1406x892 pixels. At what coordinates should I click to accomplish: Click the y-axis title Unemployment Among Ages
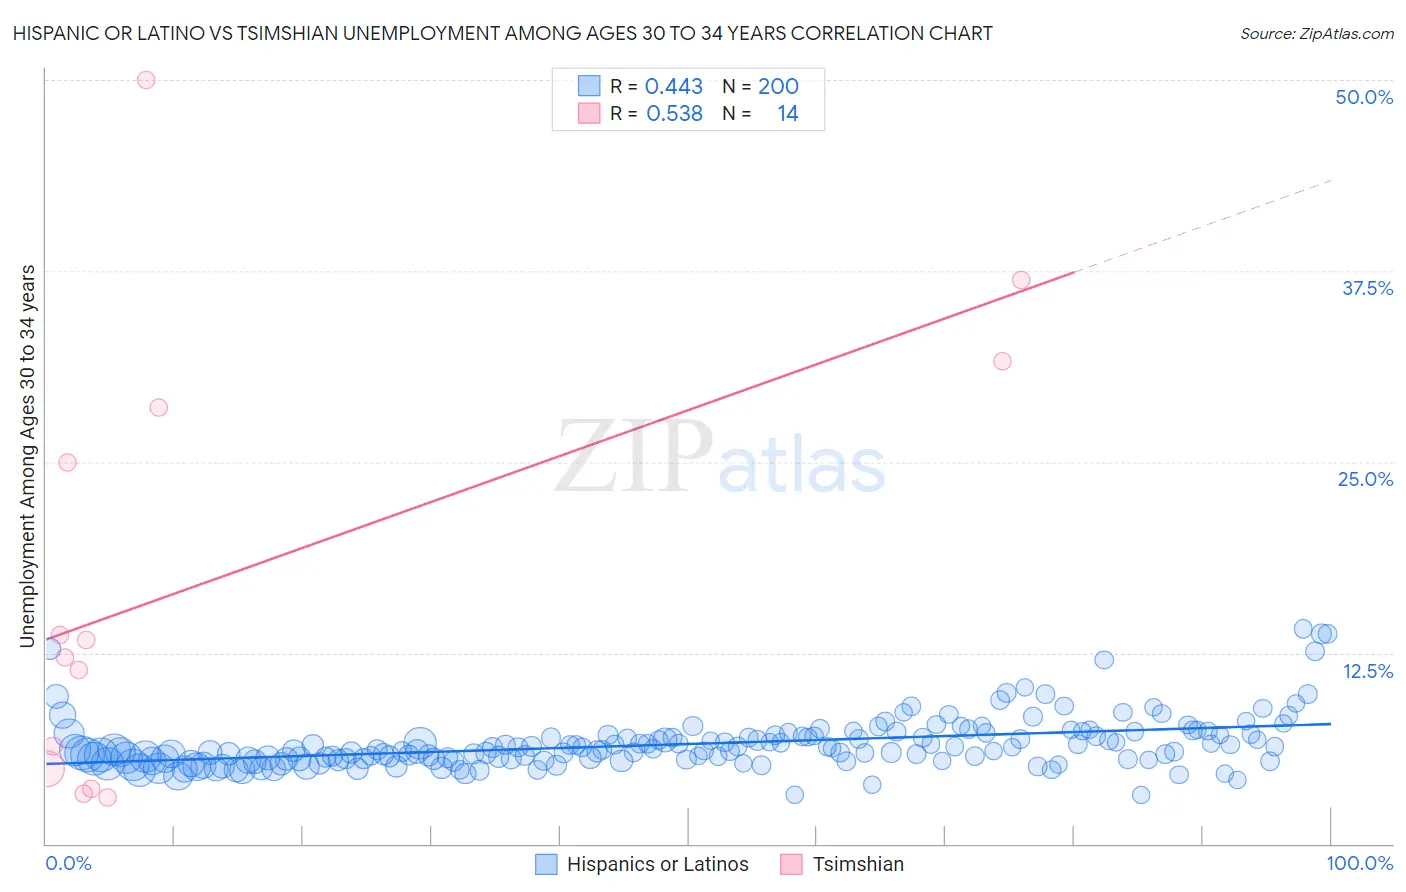(x=28, y=456)
